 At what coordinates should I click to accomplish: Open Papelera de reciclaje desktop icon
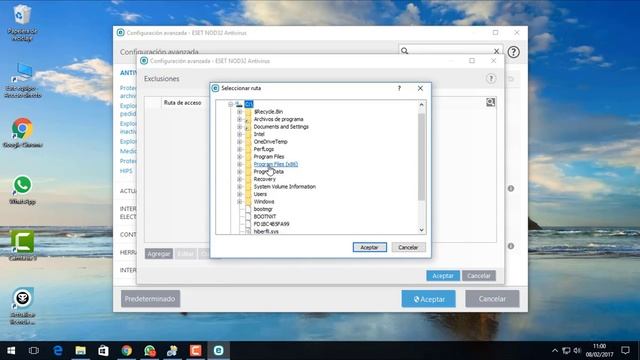[x=22, y=22]
